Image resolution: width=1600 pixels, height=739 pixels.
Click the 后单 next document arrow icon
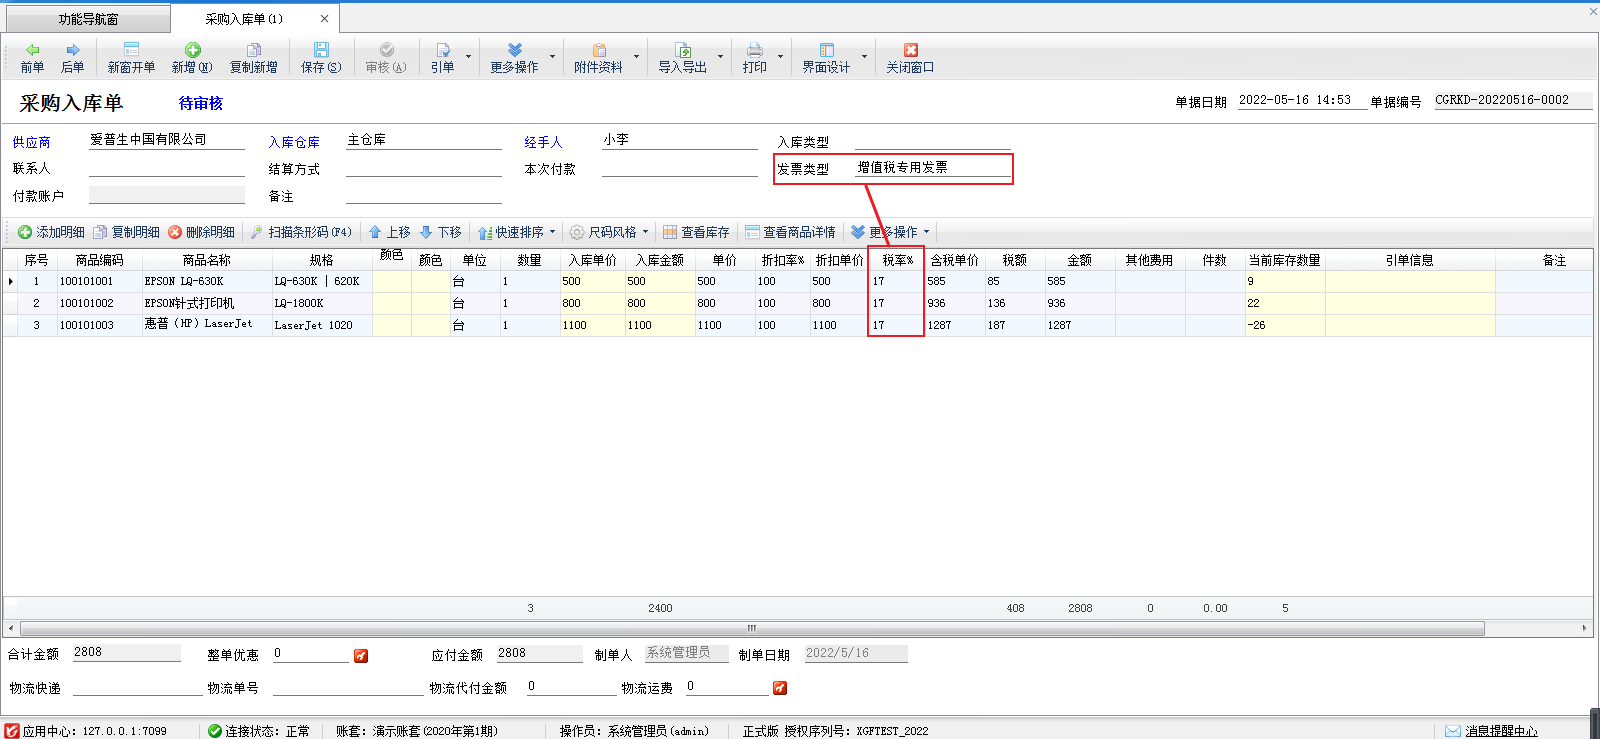pyautogui.click(x=72, y=50)
